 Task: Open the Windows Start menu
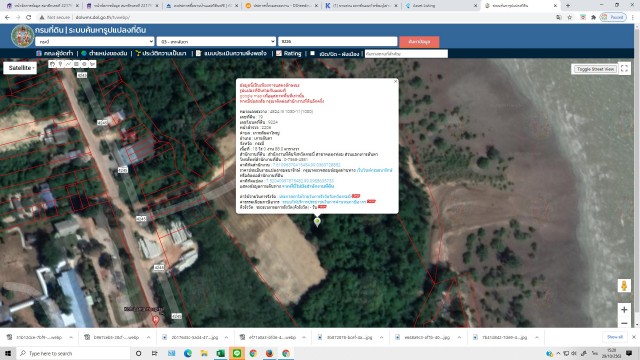click(x=8, y=353)
